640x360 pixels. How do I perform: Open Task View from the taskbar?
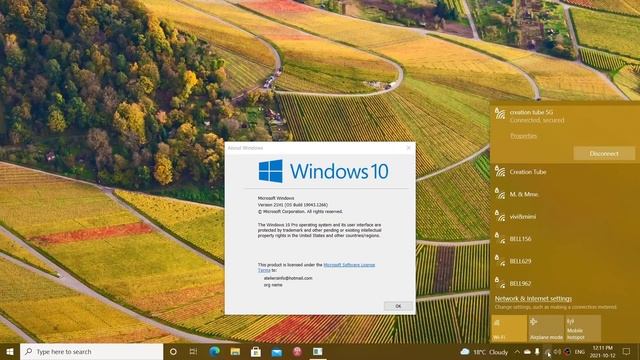193,351
